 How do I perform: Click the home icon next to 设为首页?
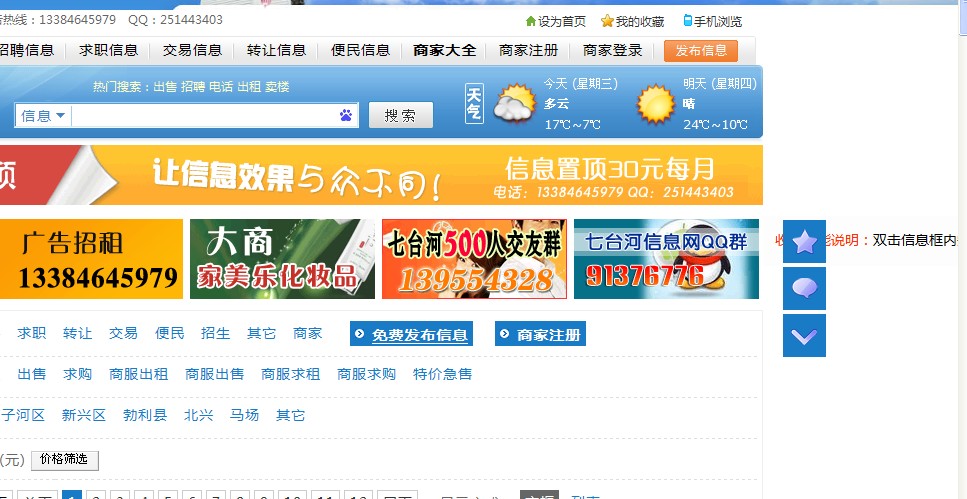pos(531,21)
